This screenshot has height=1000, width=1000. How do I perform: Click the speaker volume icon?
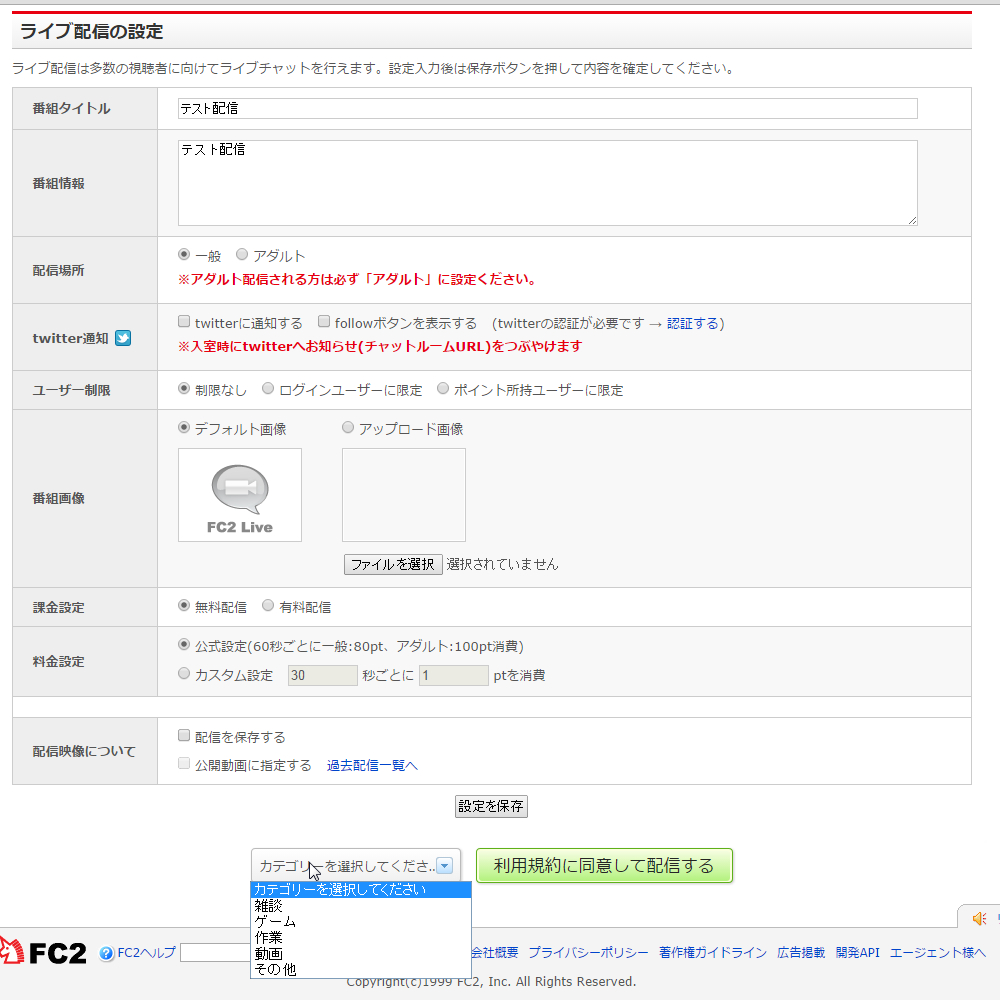click(979, 918)
